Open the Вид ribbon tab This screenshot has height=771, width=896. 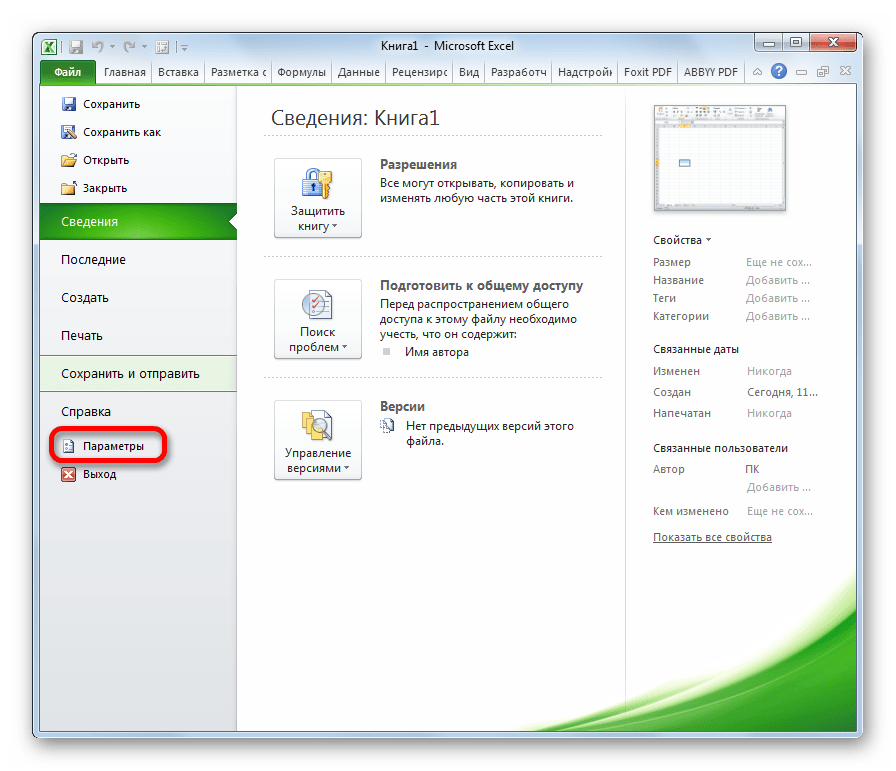(x=469, y=72)
